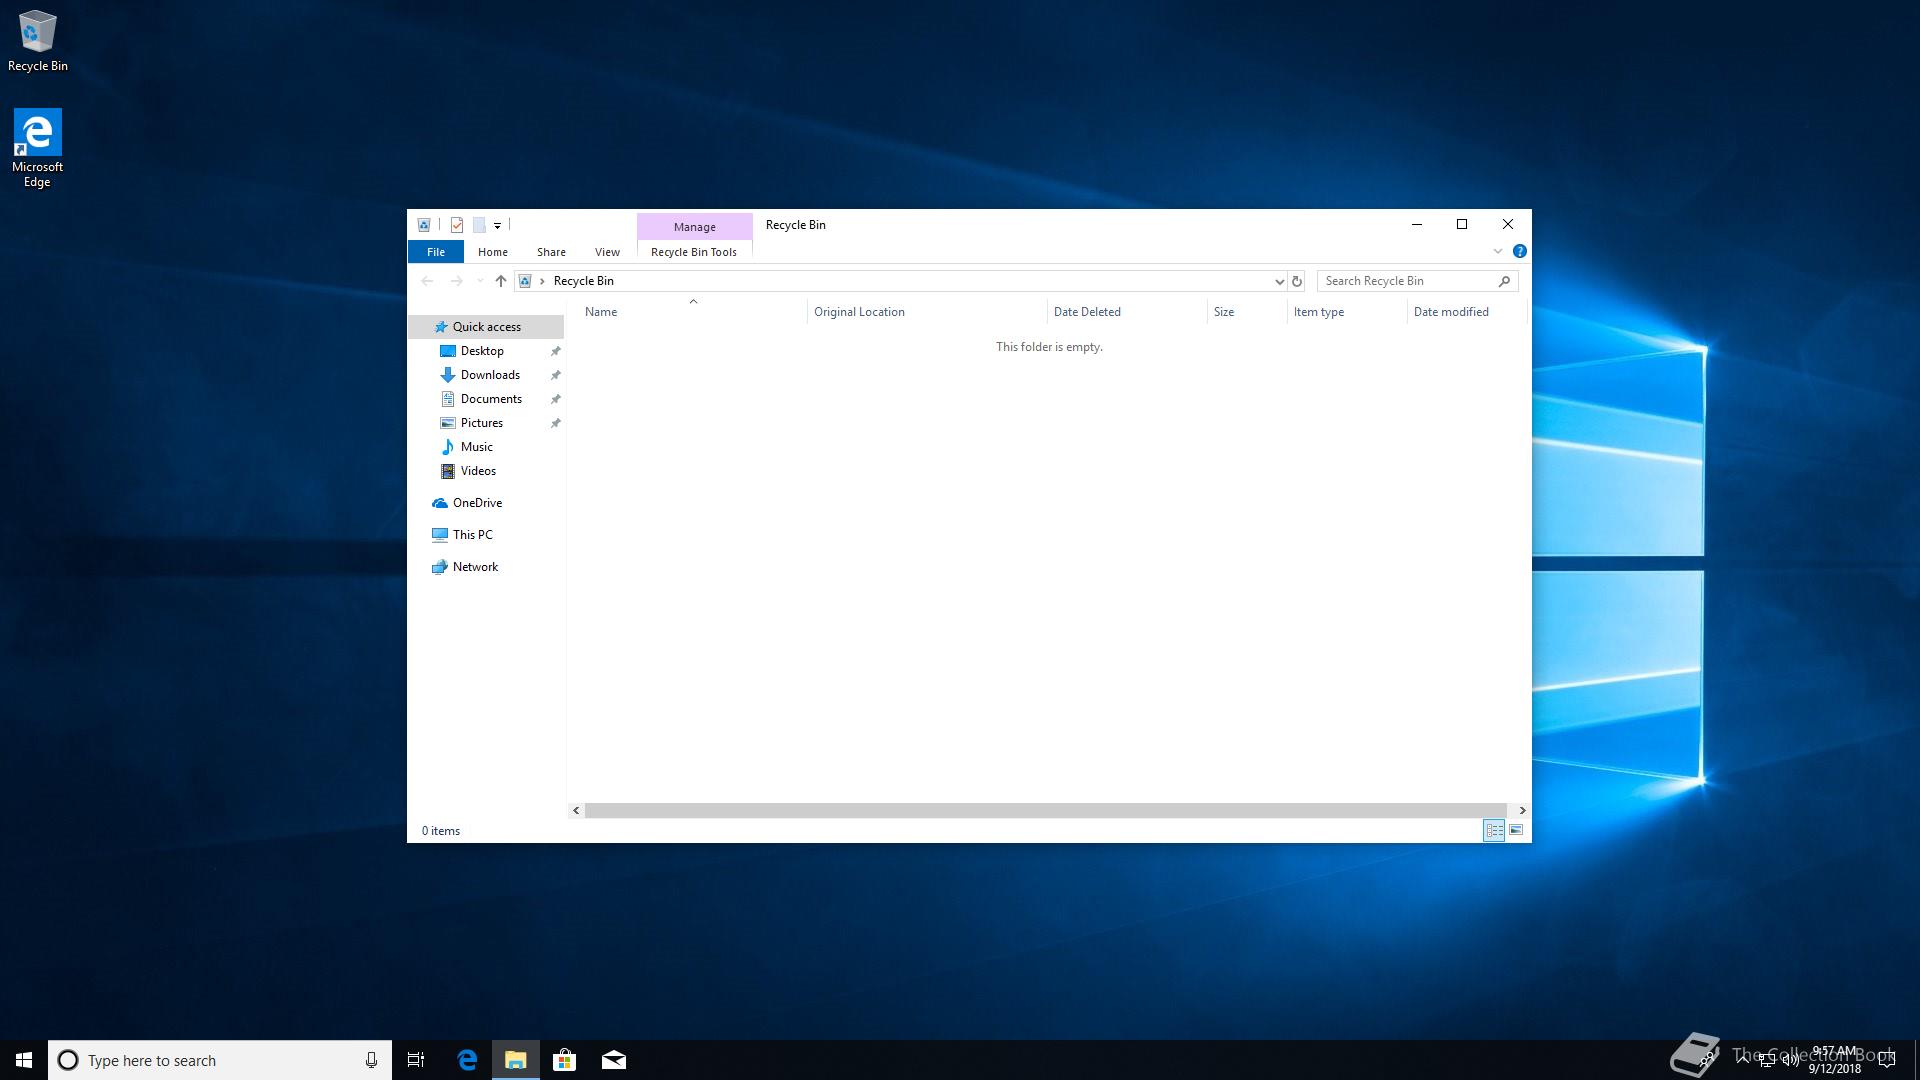Open Mail app from taskbar
The height and width of the screenshot is (1080, 1920).
(x=614, y=1060)
